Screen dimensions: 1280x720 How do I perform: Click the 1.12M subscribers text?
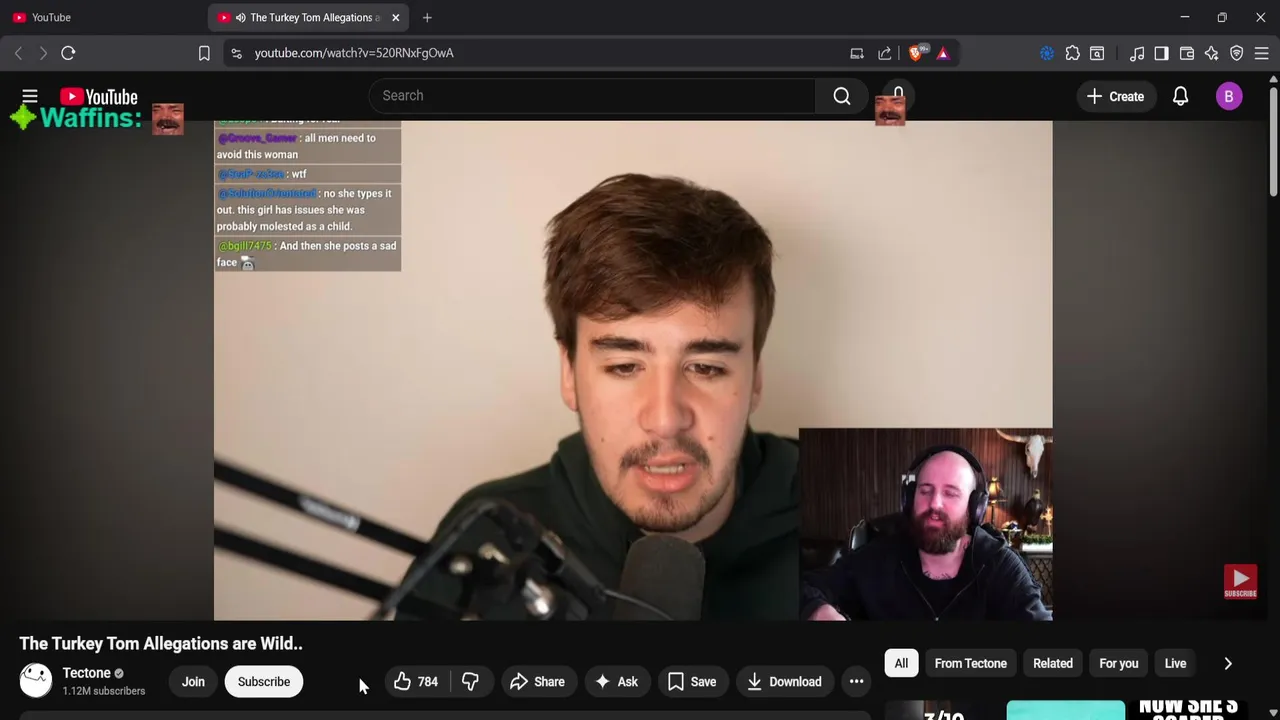pos(104,691)
